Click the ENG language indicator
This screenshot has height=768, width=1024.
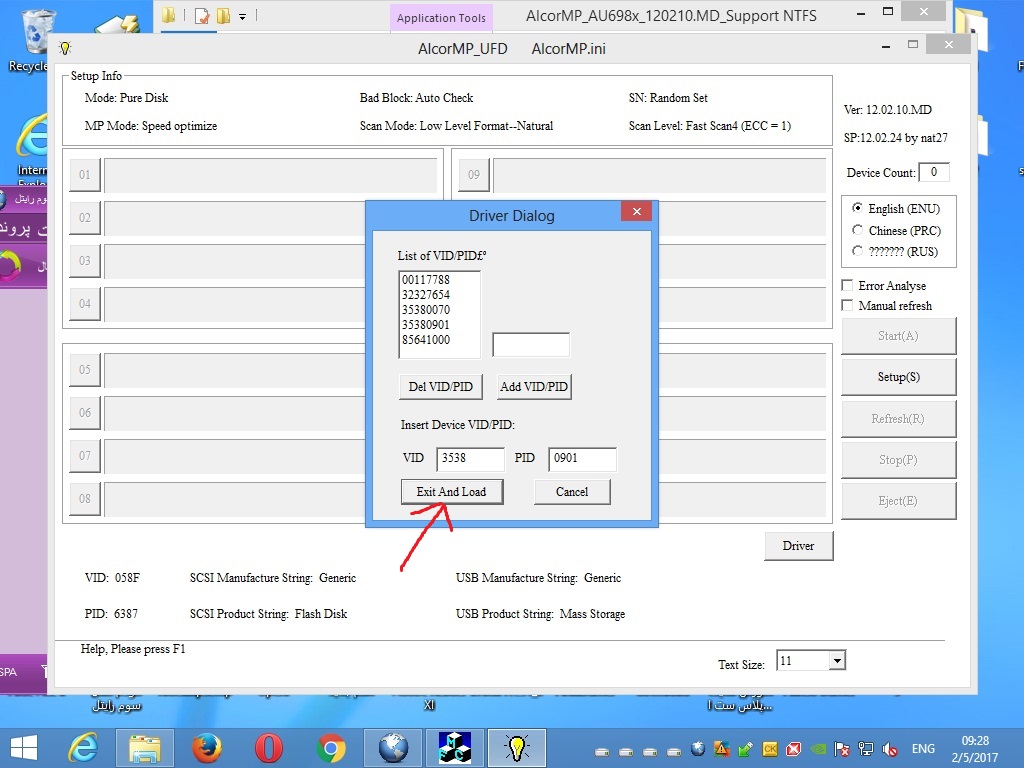click(x=923, y=749)
